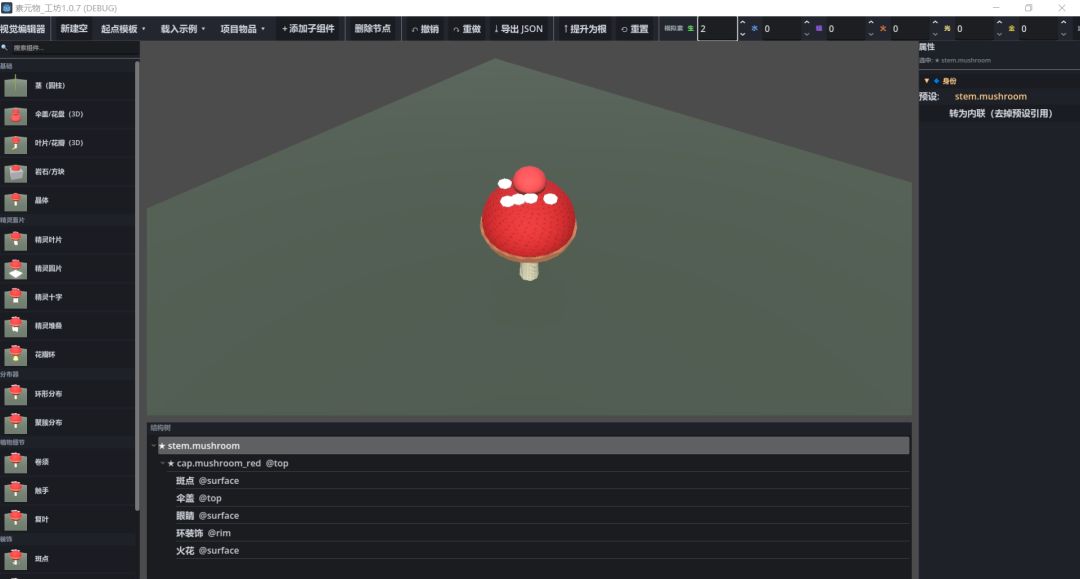This screenshot has width=1080, height=579.
Task: Collapse the cap.mushroom_red tree node
Action: coord(163,463)
